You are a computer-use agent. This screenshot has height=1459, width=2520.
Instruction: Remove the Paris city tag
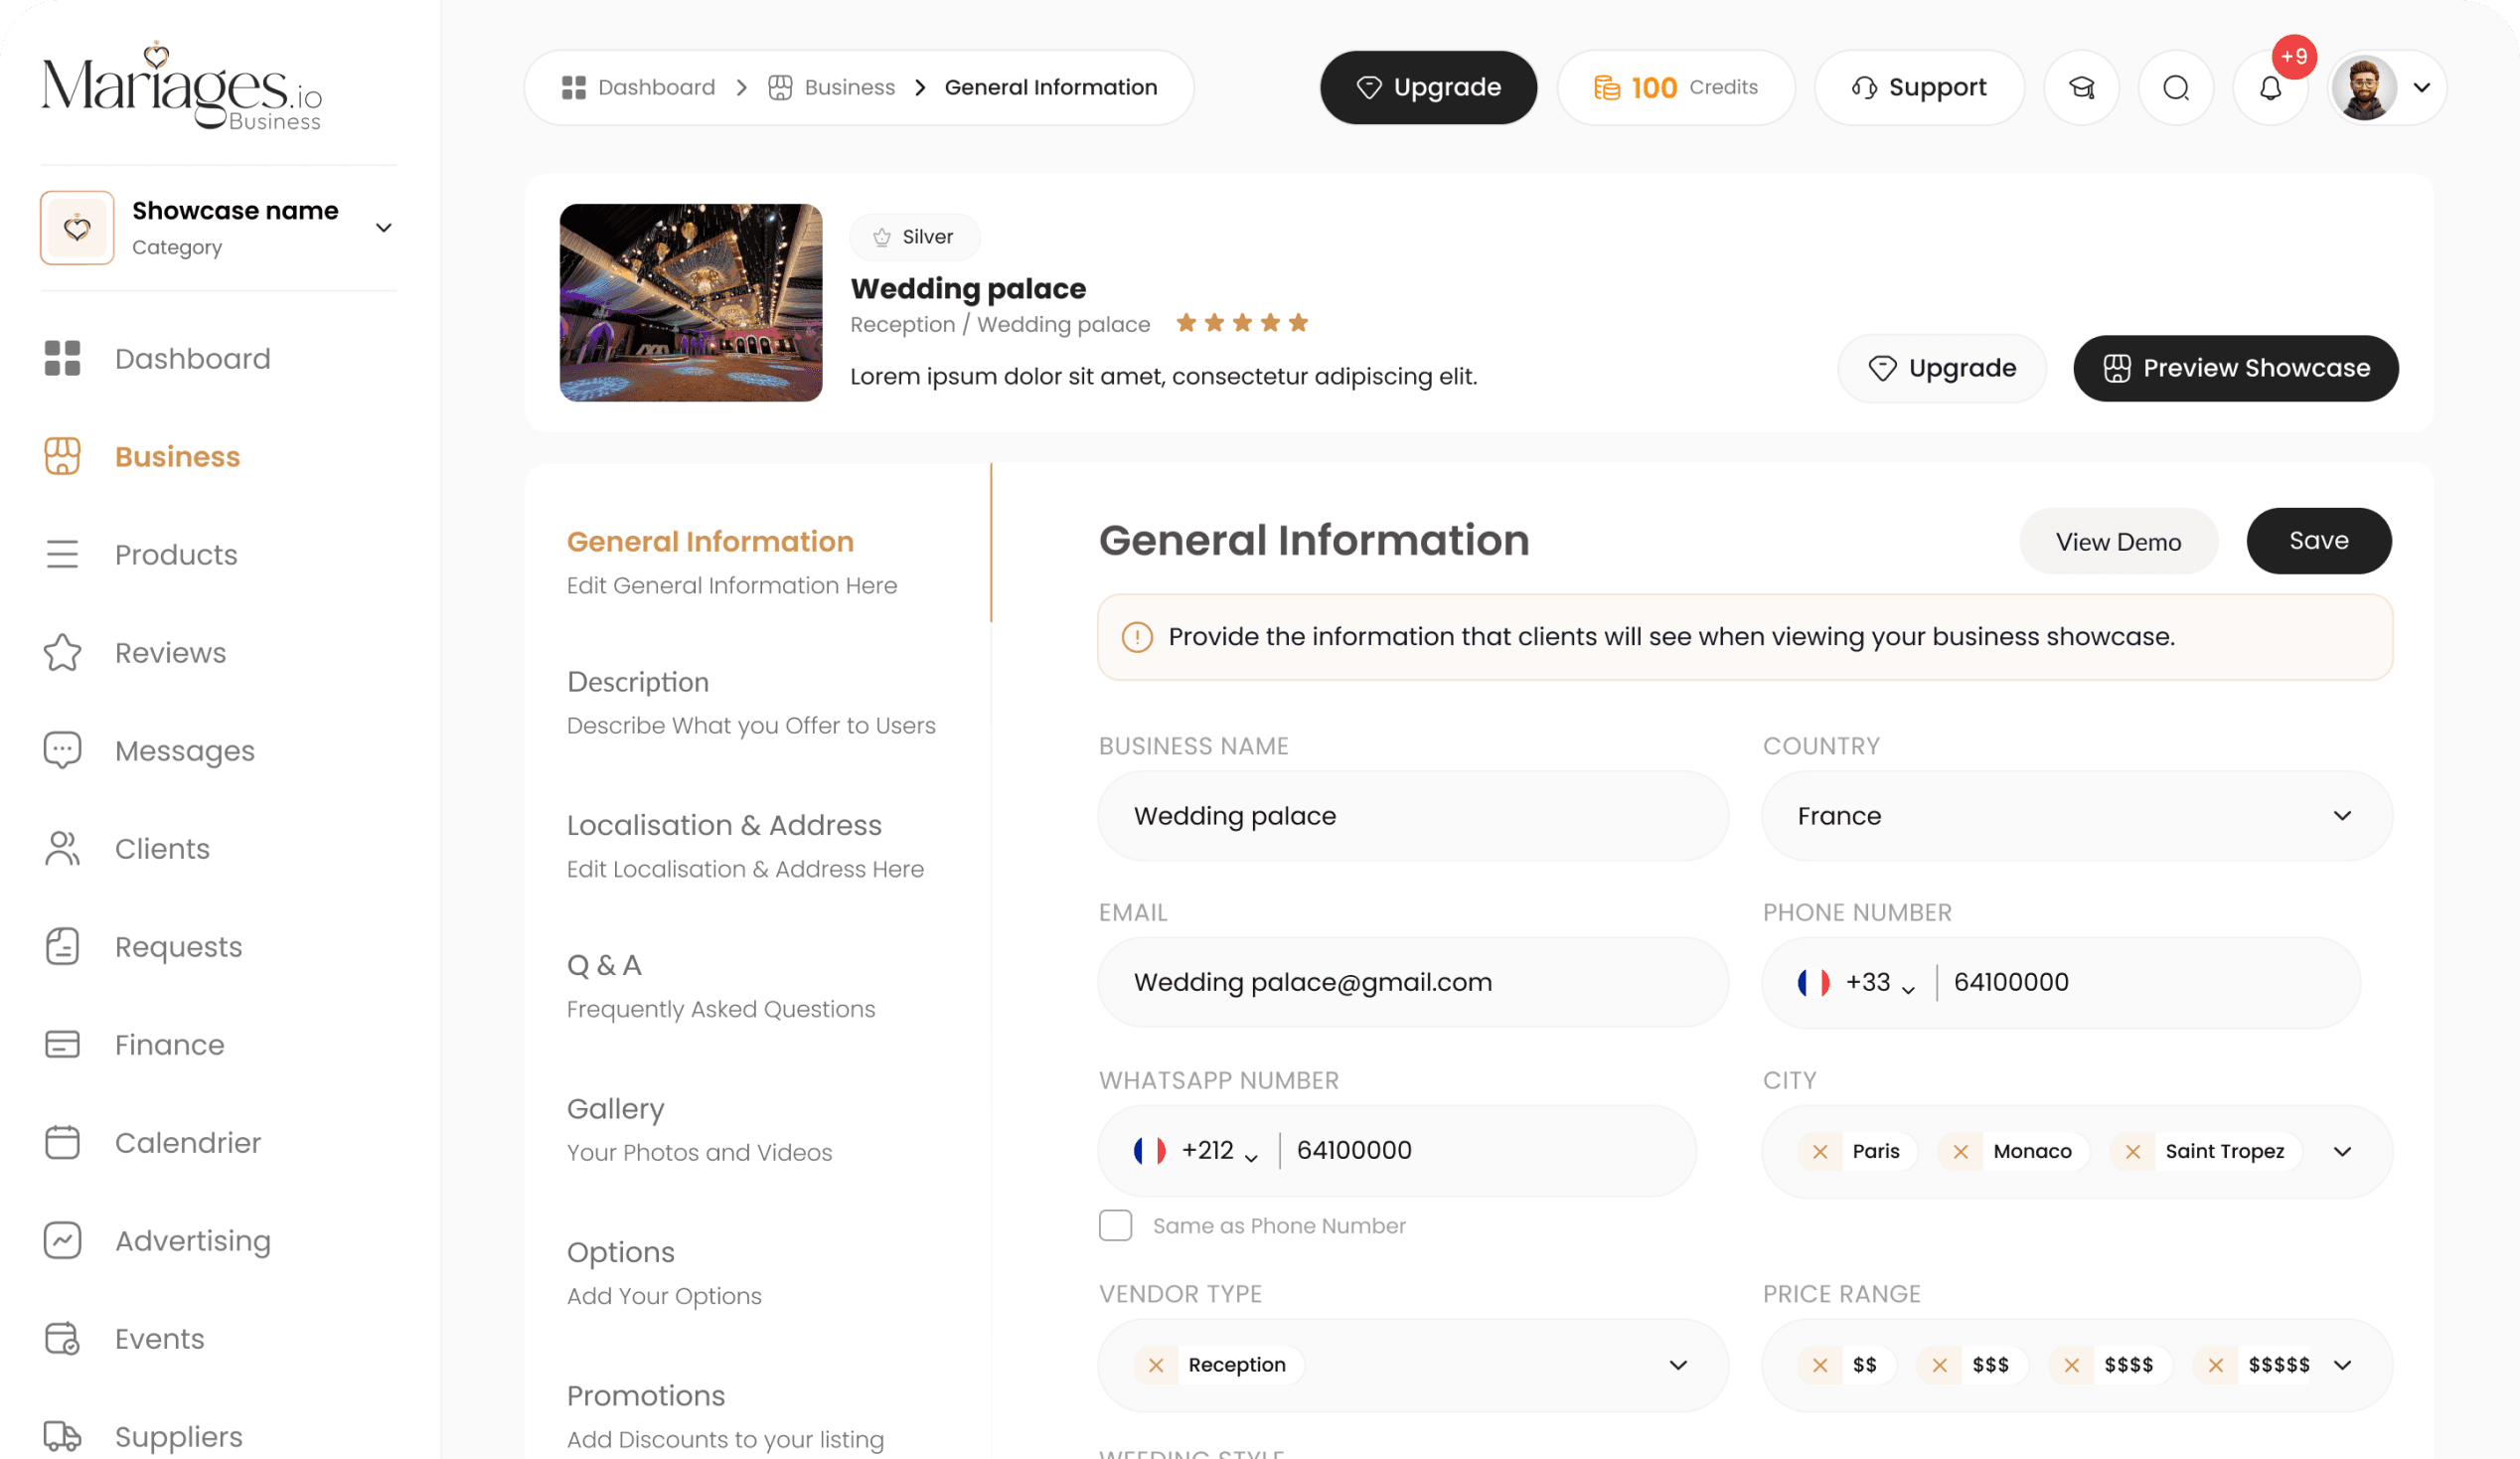click(1820, 1151)
